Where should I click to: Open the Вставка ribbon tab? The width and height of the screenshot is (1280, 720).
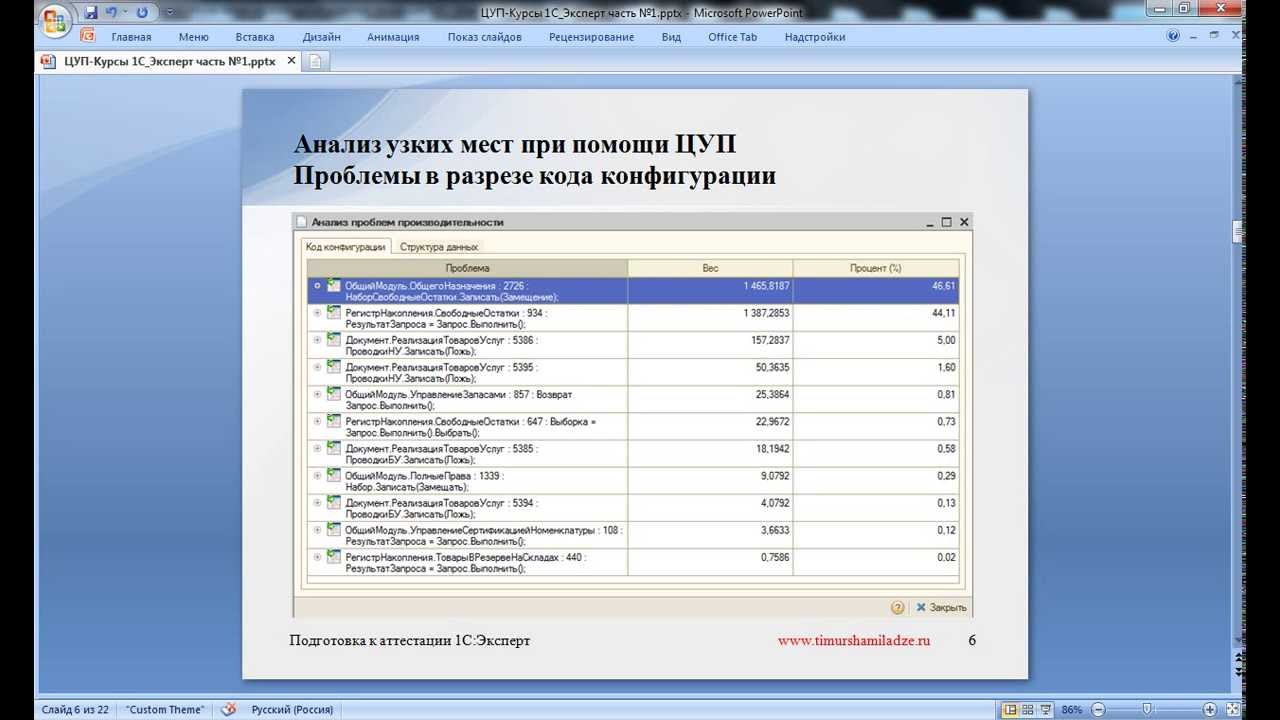(255, 37)
